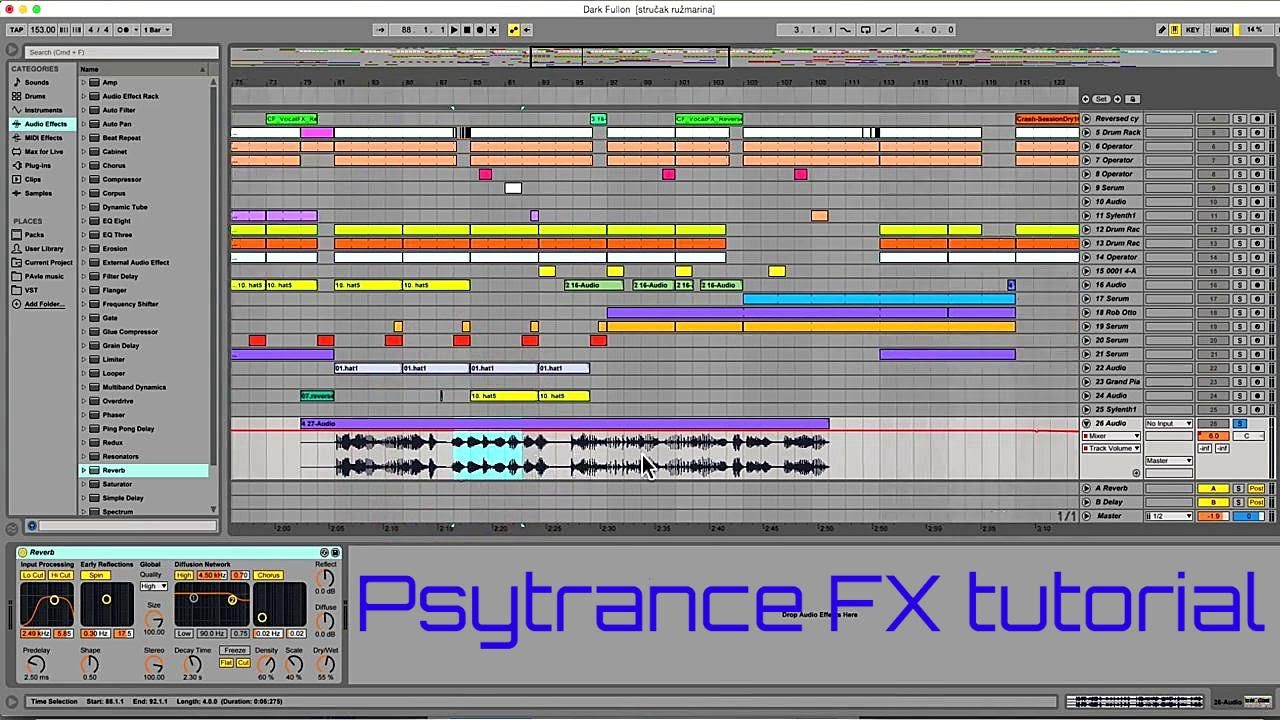1280x720 pixels.
Task: Enable MIDI map mode
Action: coord(1222,30)
